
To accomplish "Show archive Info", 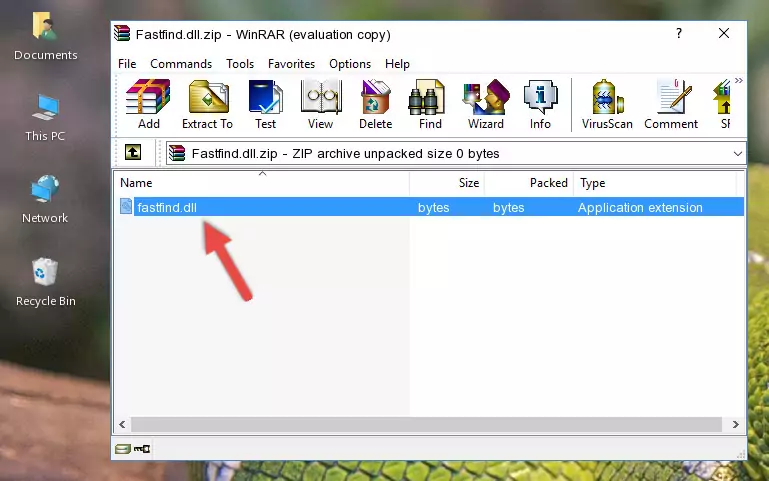I will 540,104.
